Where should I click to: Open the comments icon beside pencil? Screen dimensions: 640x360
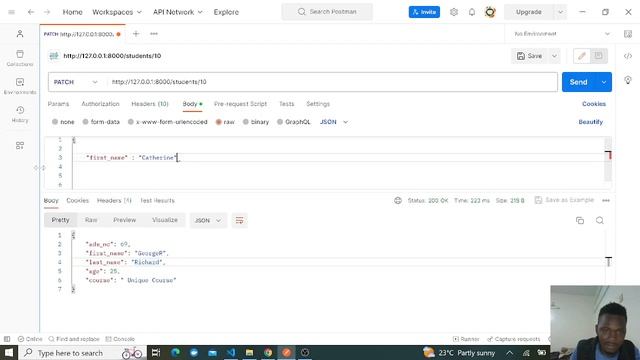click(x=598, y=56)
